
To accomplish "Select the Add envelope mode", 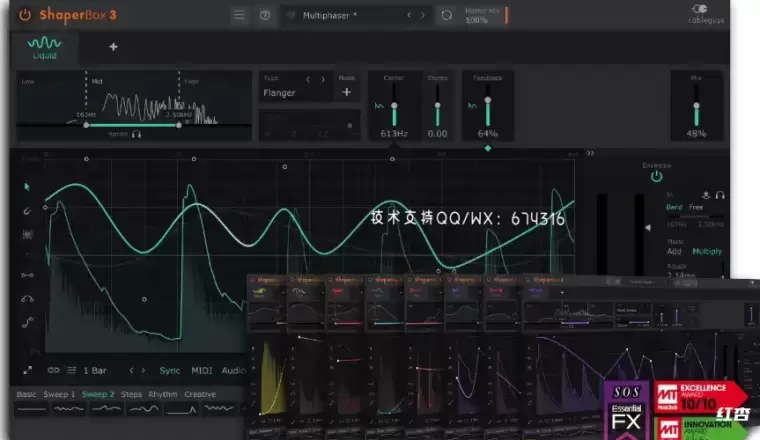I will [x=674, y=251].
